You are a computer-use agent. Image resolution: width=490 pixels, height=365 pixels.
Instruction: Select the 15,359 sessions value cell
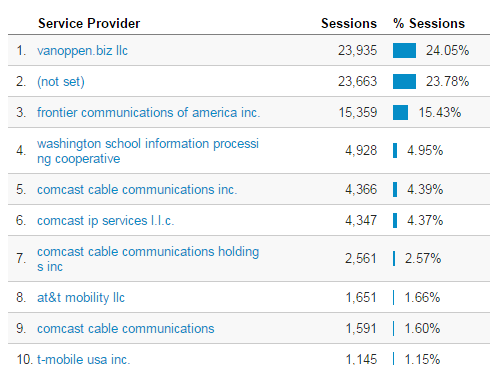click(x=358, y=112)
